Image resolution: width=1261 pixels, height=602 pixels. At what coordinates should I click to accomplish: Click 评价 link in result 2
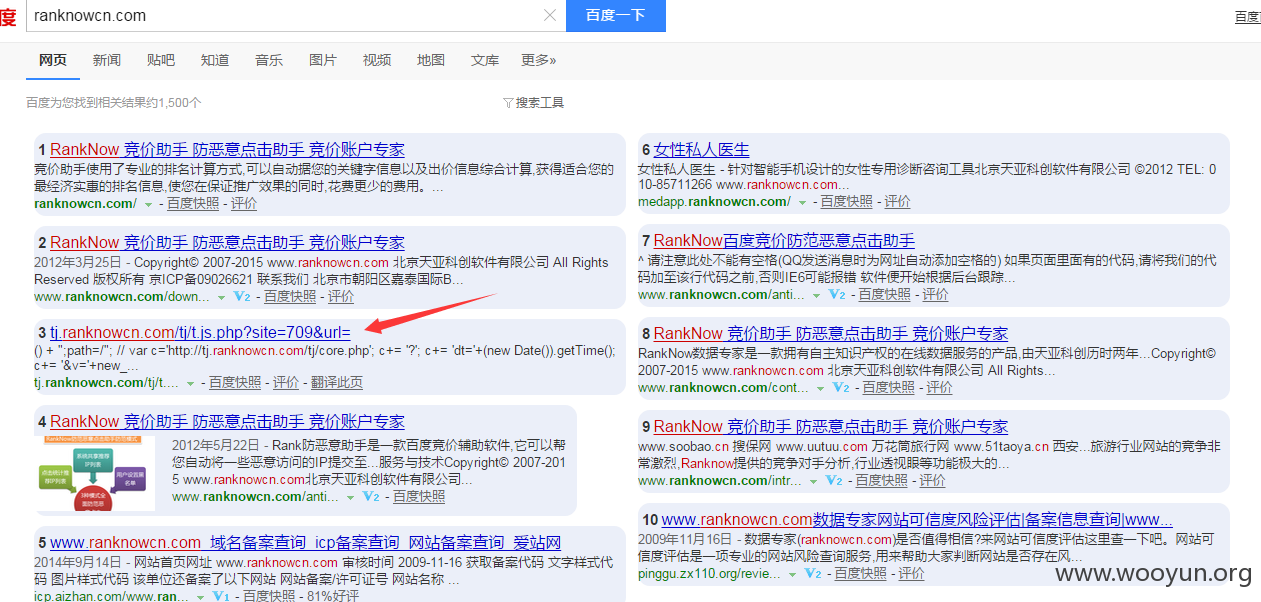coord(341,296)
